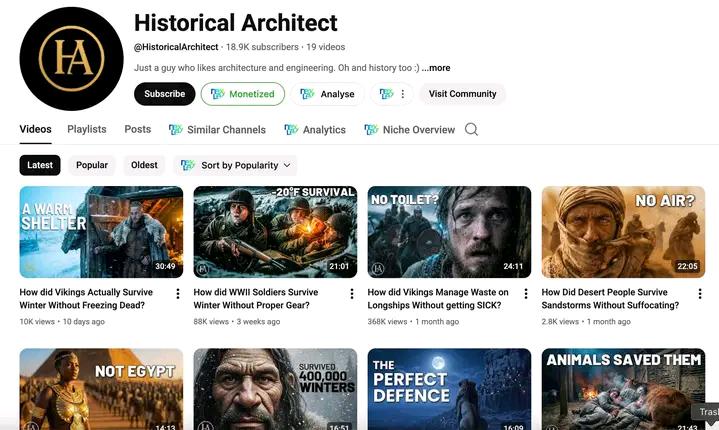The width and height of the screenshot is (719, 430).
Task: Select the Latest filter chip
Action: (40, 165)
